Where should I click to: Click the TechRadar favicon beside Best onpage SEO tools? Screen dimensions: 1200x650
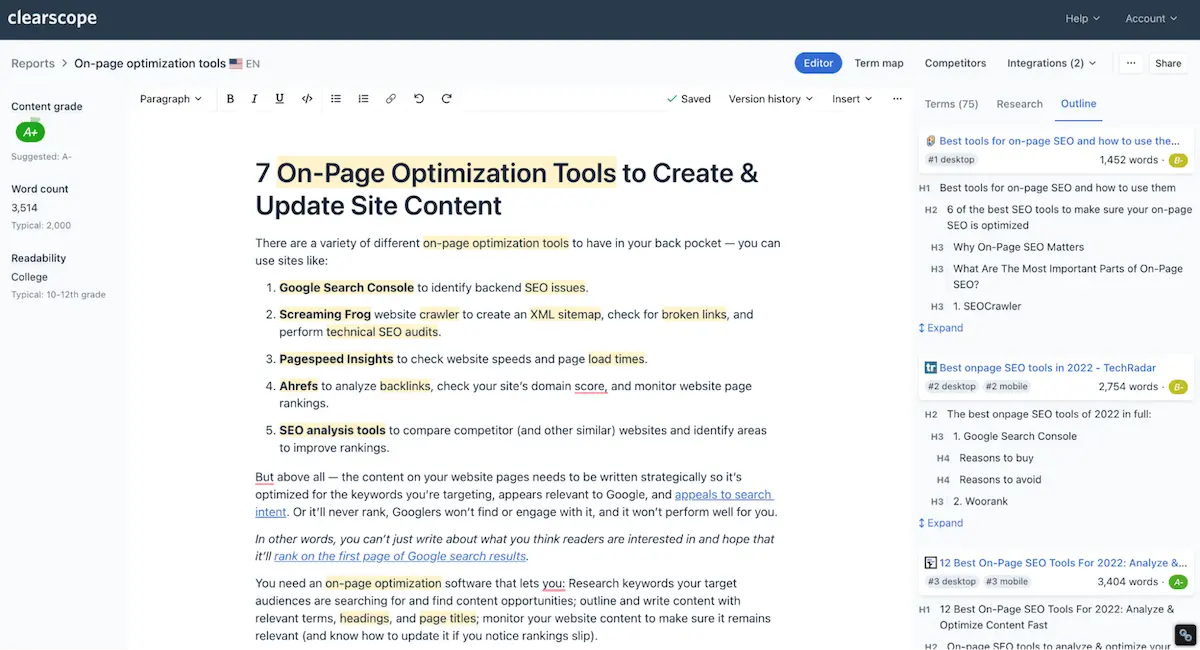931,368
